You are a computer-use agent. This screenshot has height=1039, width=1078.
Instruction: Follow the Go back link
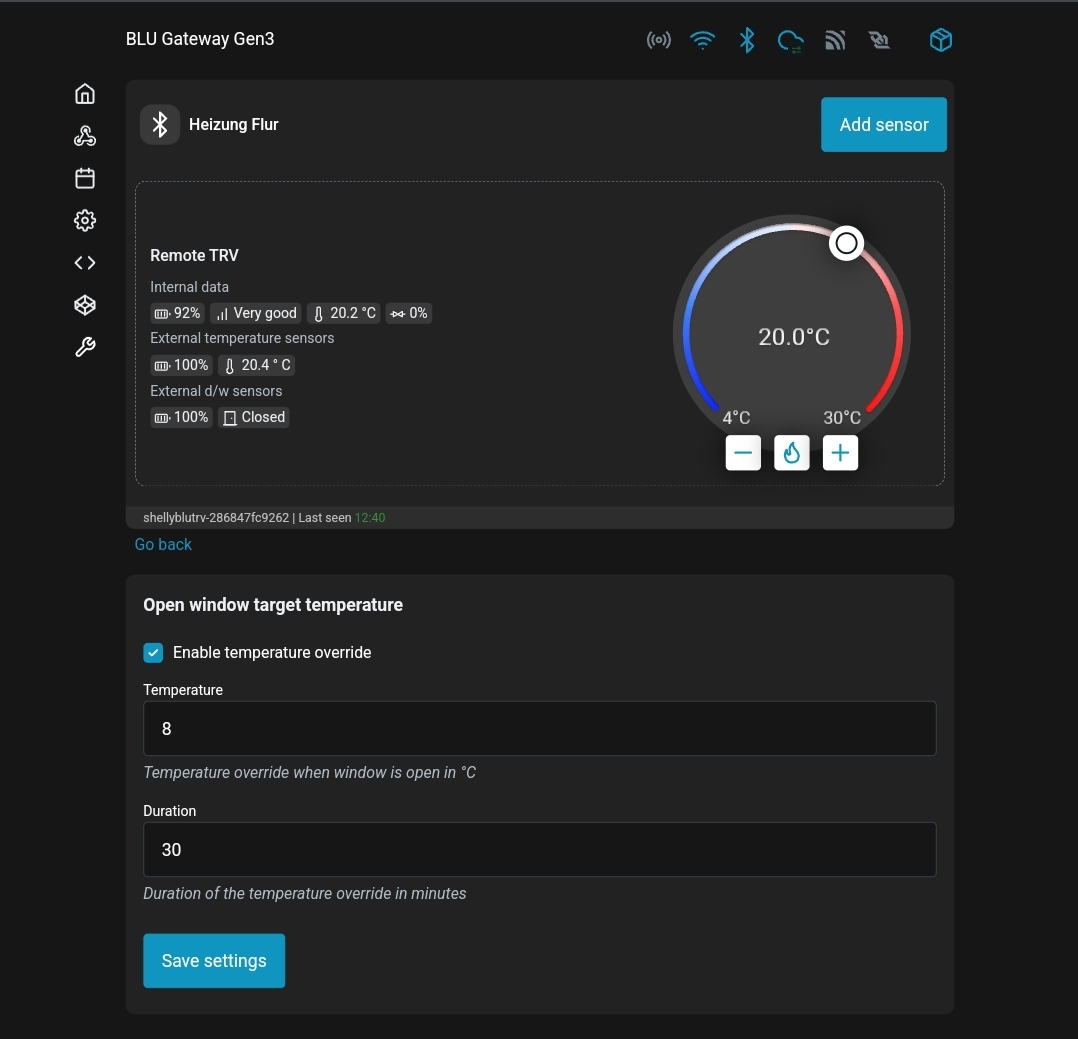pyautogui.click(x=163, y=545)
